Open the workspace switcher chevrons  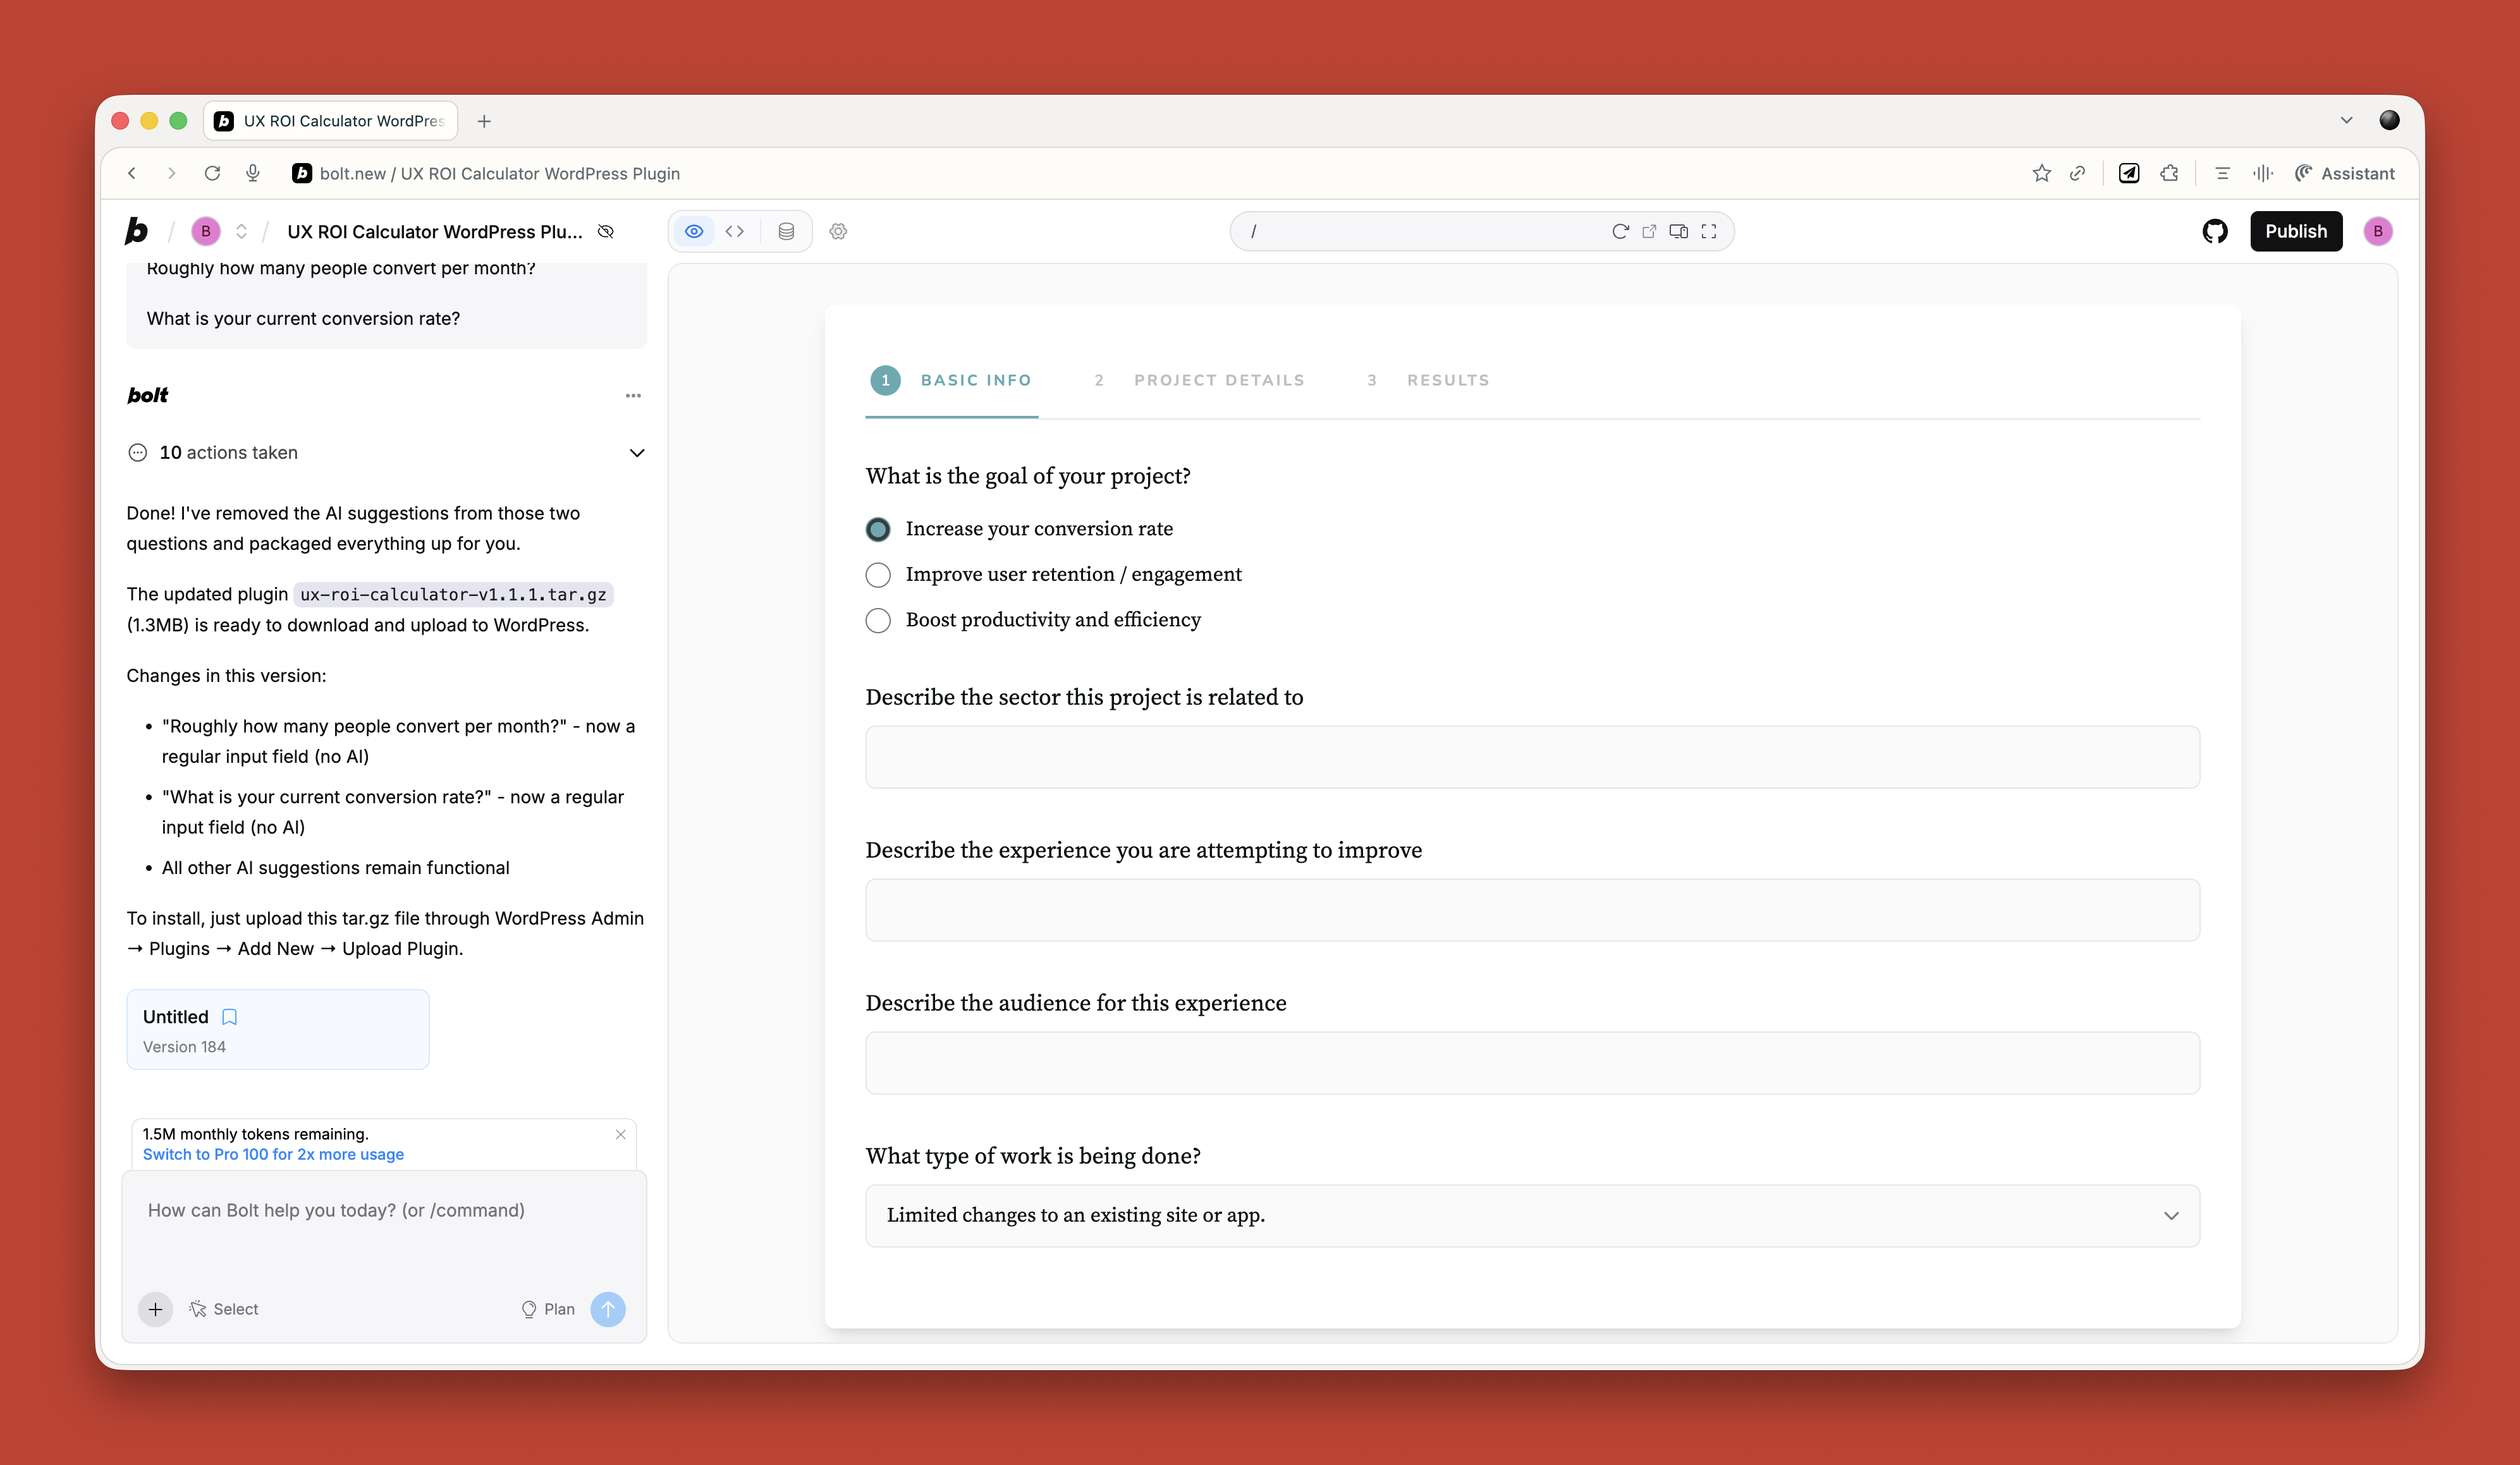coord(241,231)
